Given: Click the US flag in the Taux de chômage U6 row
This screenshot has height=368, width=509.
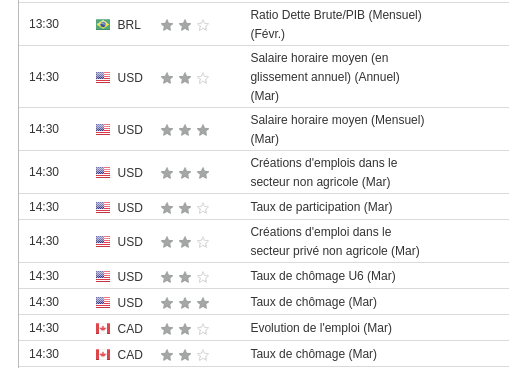Looking at the screenshot, I should 103,276.
